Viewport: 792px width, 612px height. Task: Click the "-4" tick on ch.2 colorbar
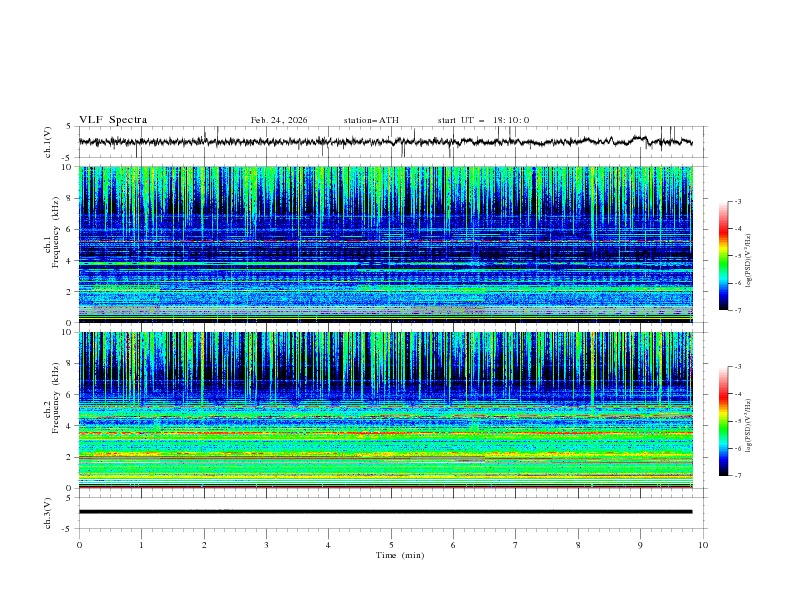(x=738, y=394)
